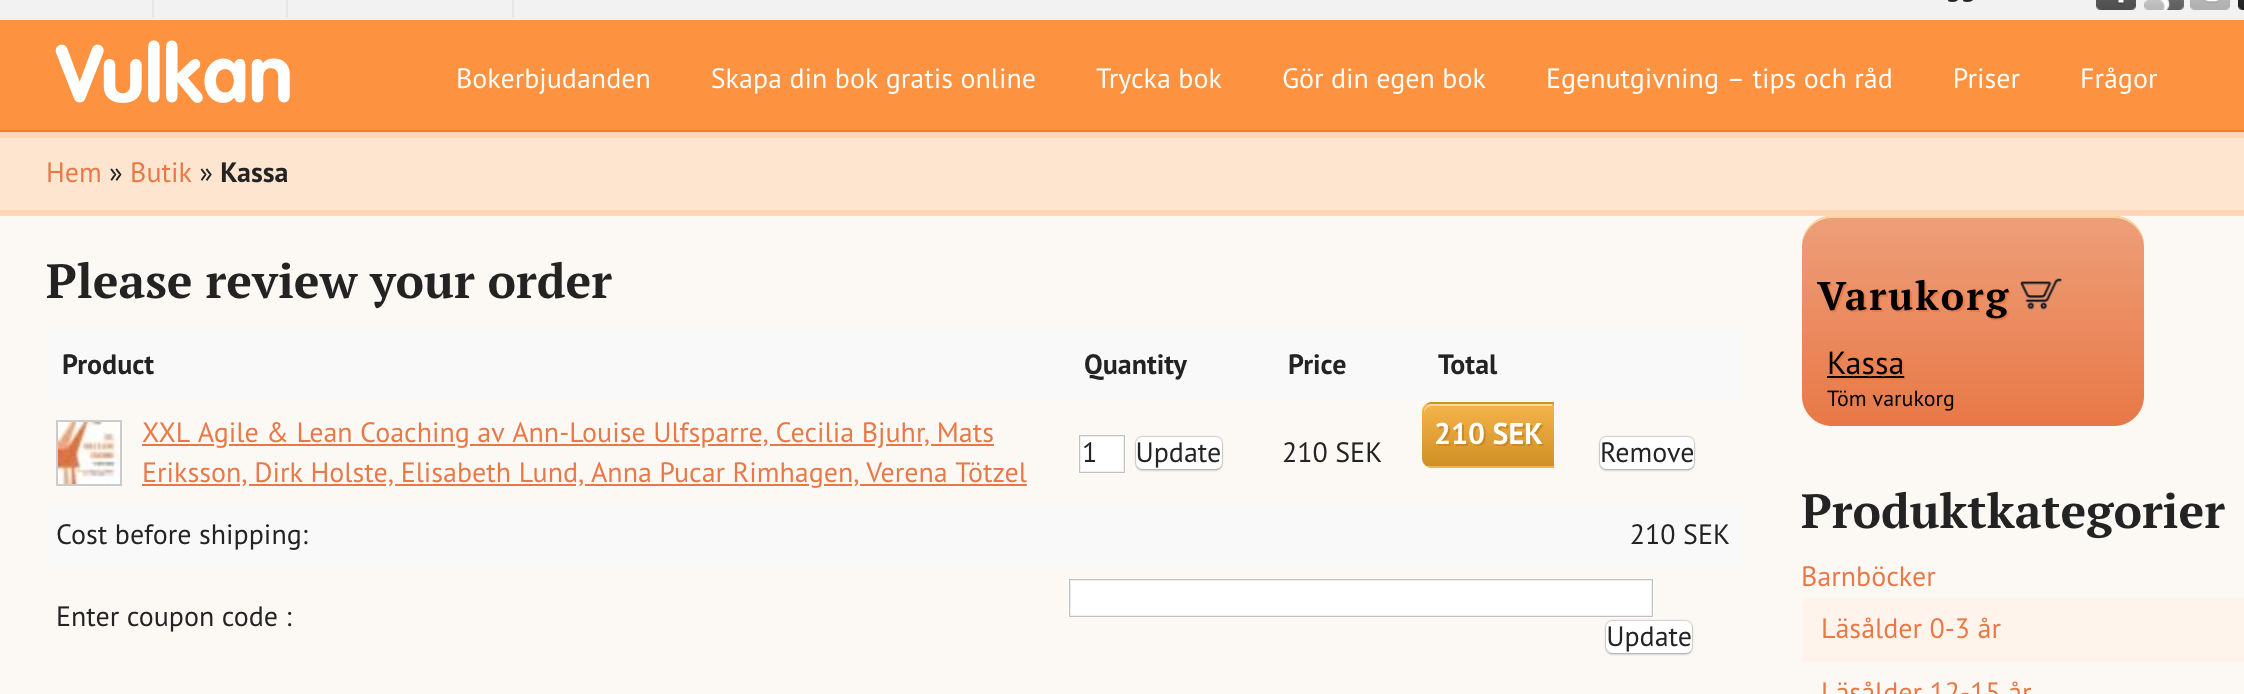Select Gör din egen bok menu
2244x694 pixels.
pyautogui.click(x=1384, y=79)
